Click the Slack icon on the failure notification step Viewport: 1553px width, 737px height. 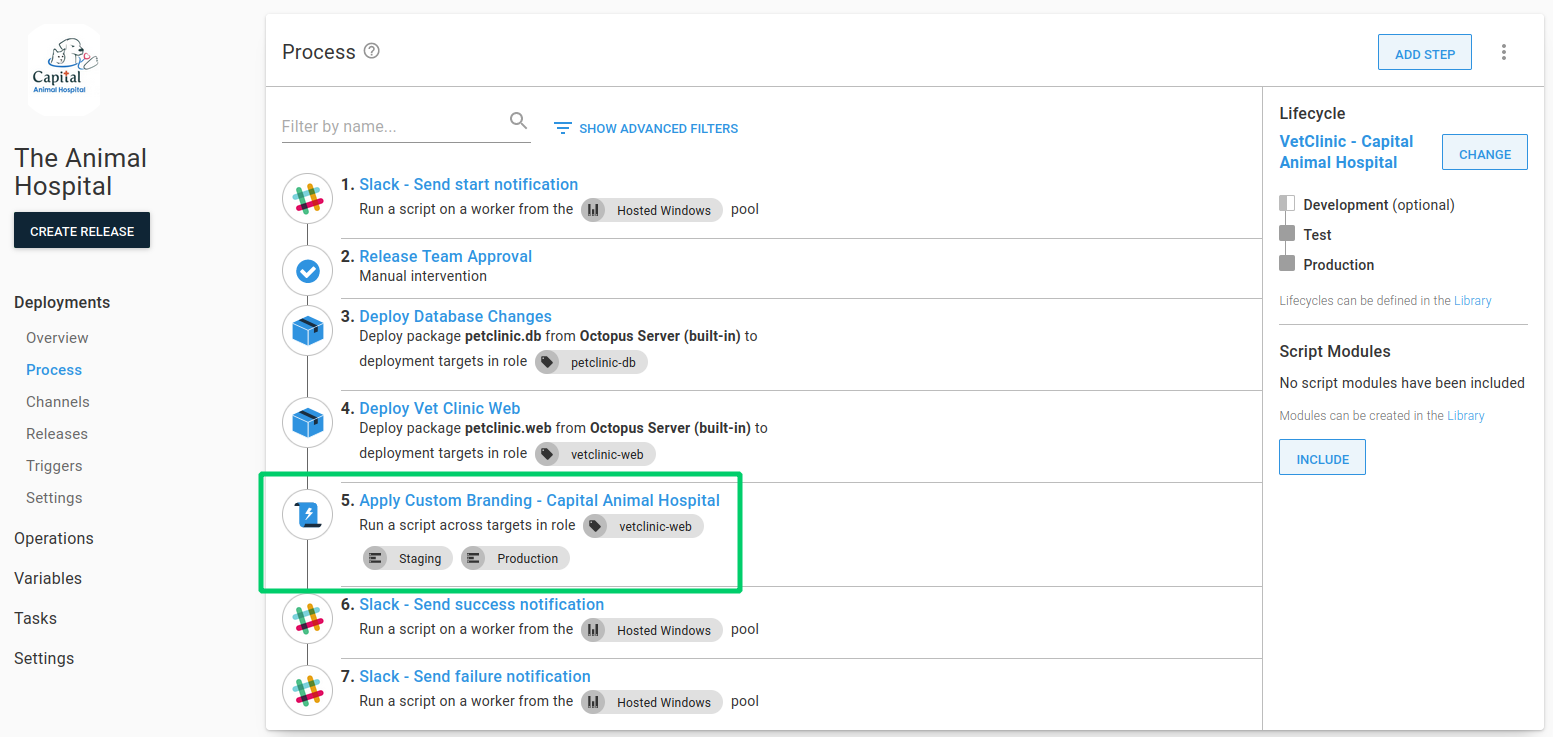[307, 690]
